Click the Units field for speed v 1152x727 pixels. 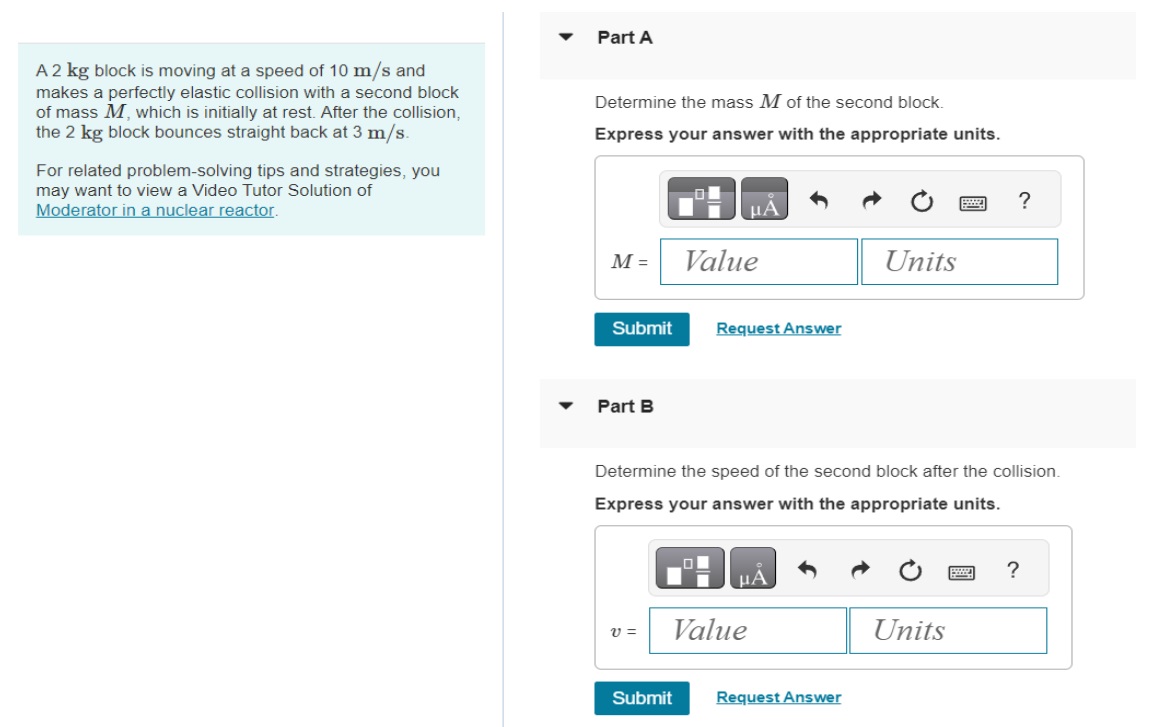pyautogui.click(x=947, y=631)
